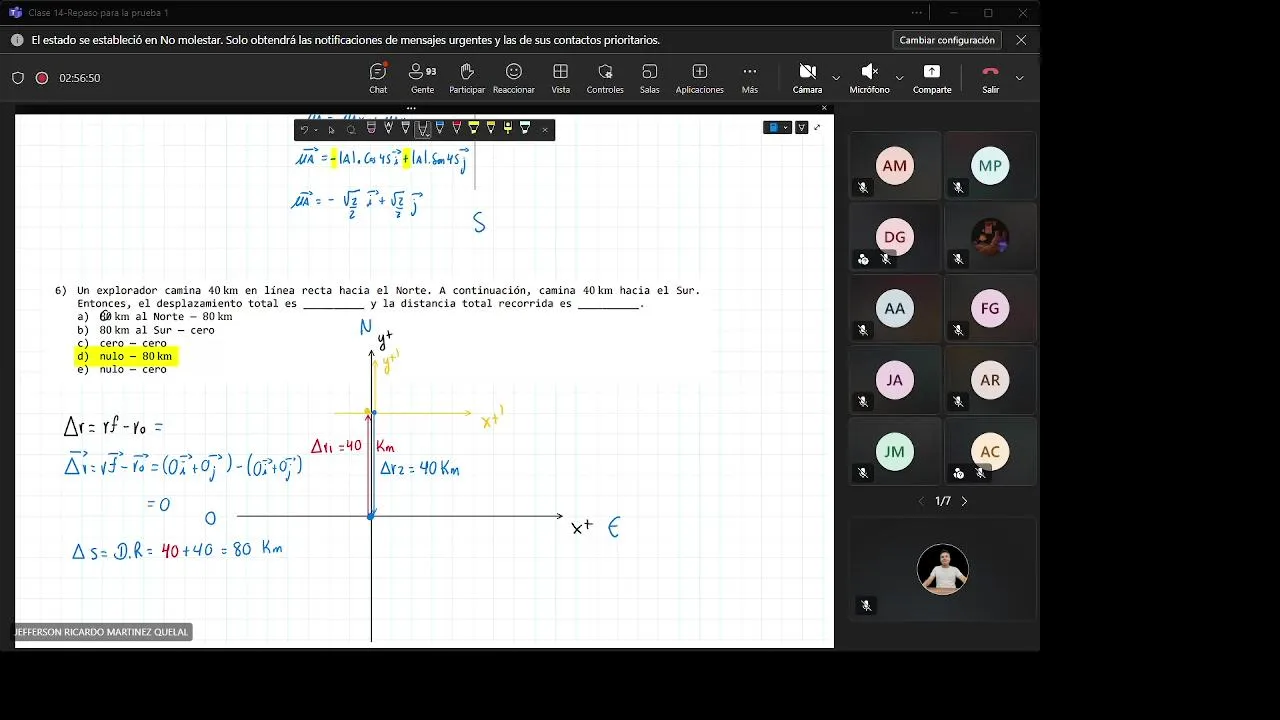Viewport: 1280px width, 720px height.
Task: Close the shared content X button
Action: (824, 108)
